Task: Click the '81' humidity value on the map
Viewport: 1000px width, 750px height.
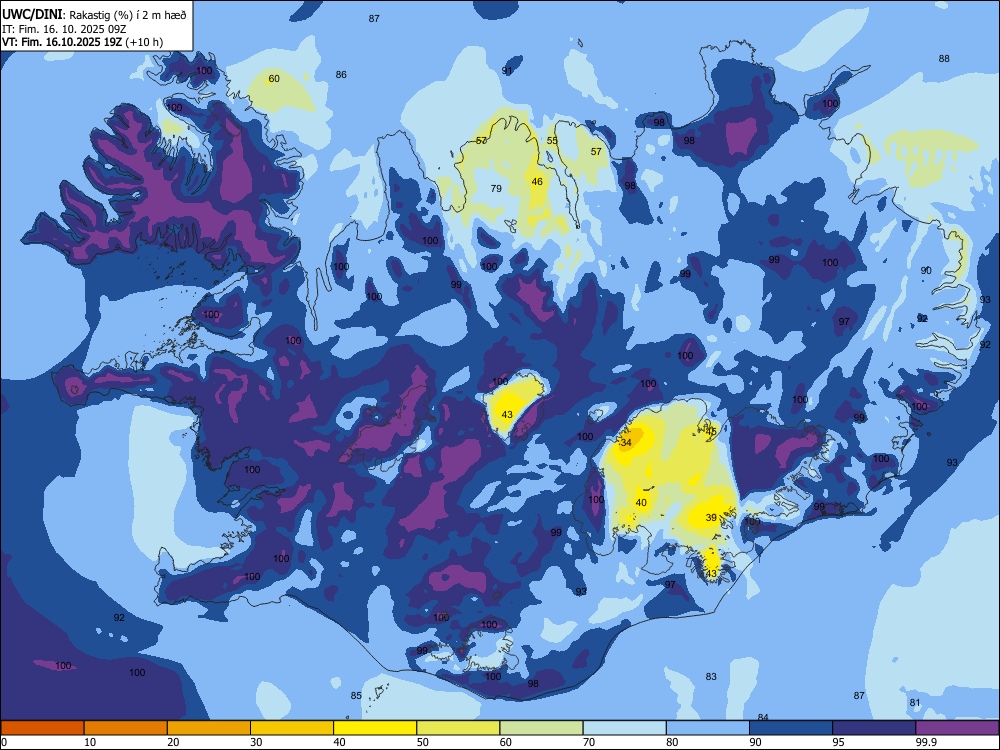Action: 915,703
